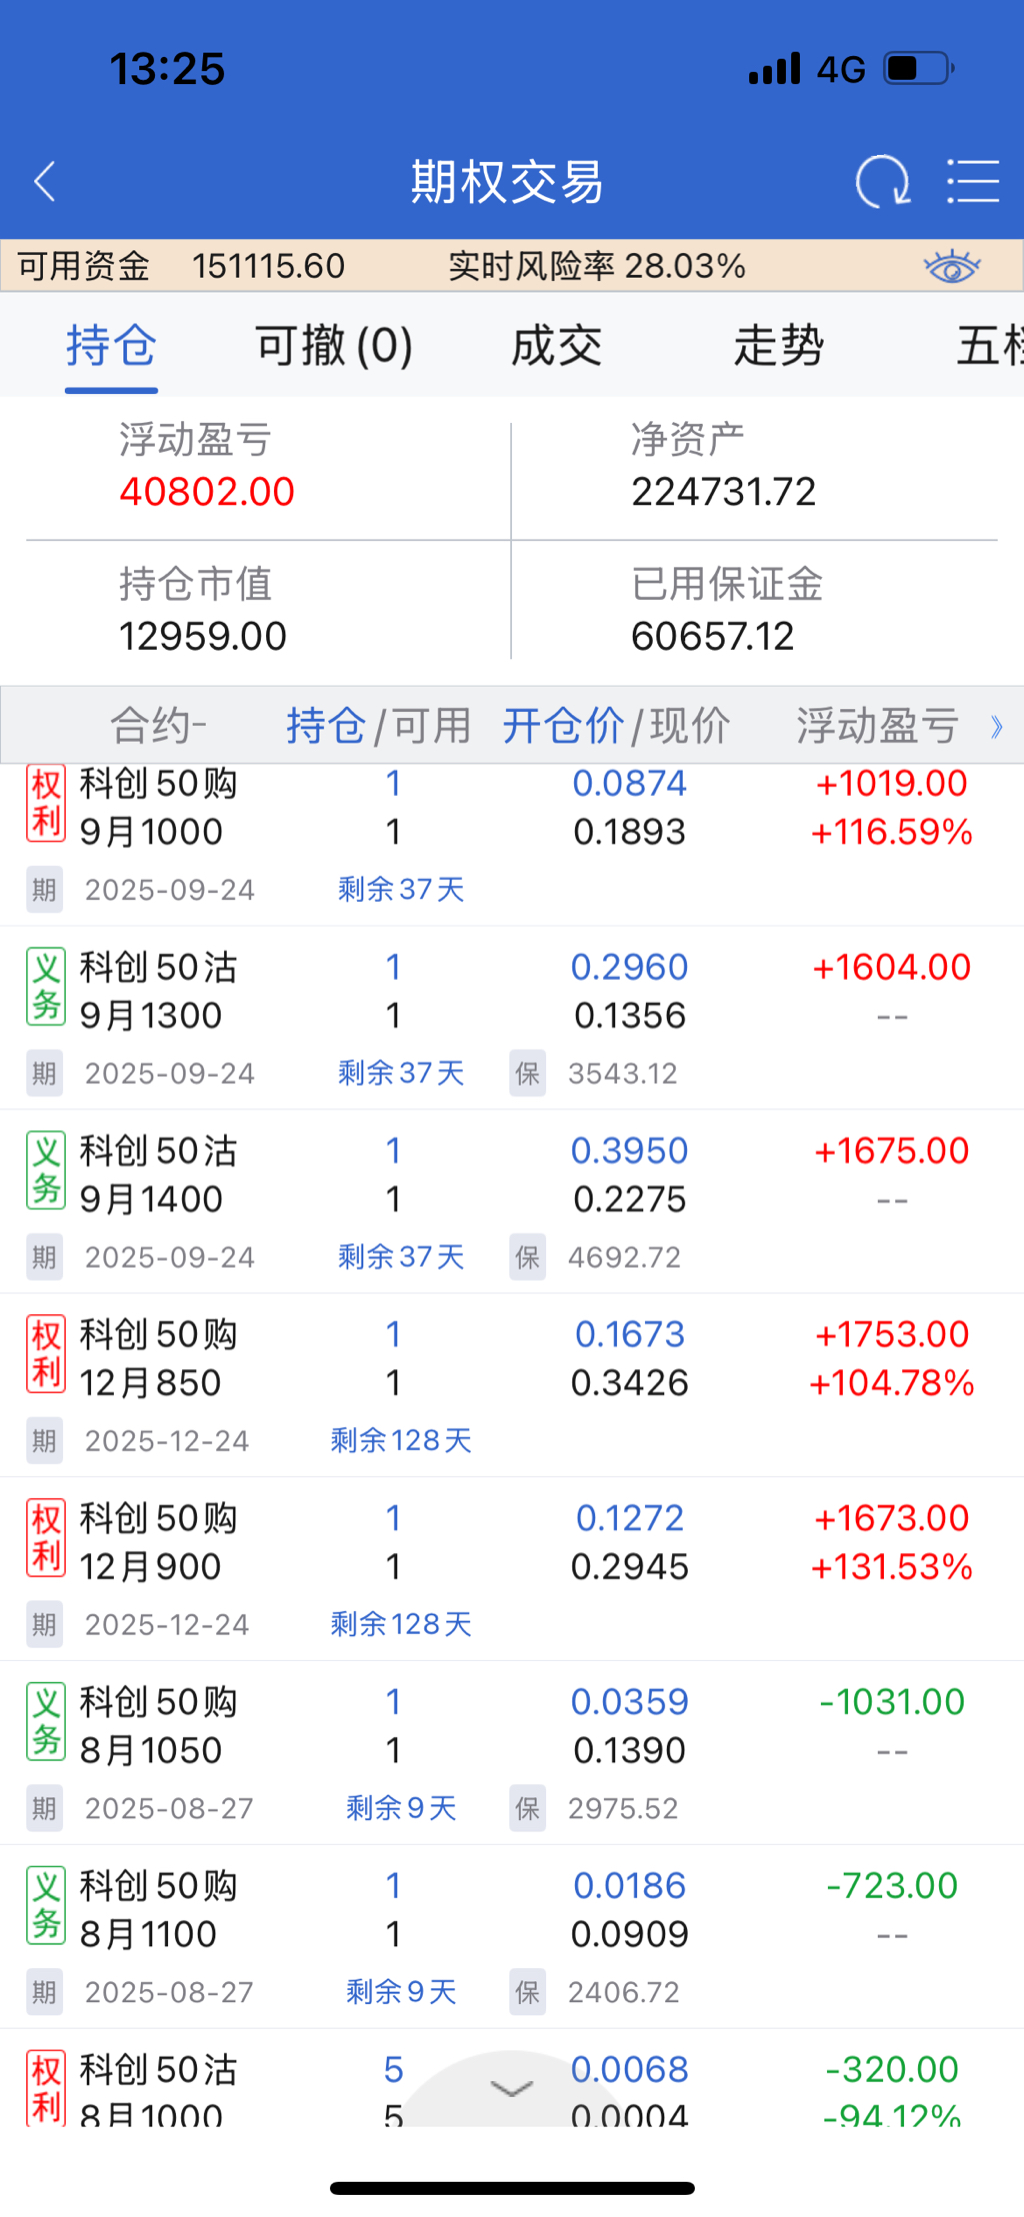Tap the 期 expiry icon for 2025-12-24 850 call
Screen dimensions: 1024x2217
coord(44,1441)
